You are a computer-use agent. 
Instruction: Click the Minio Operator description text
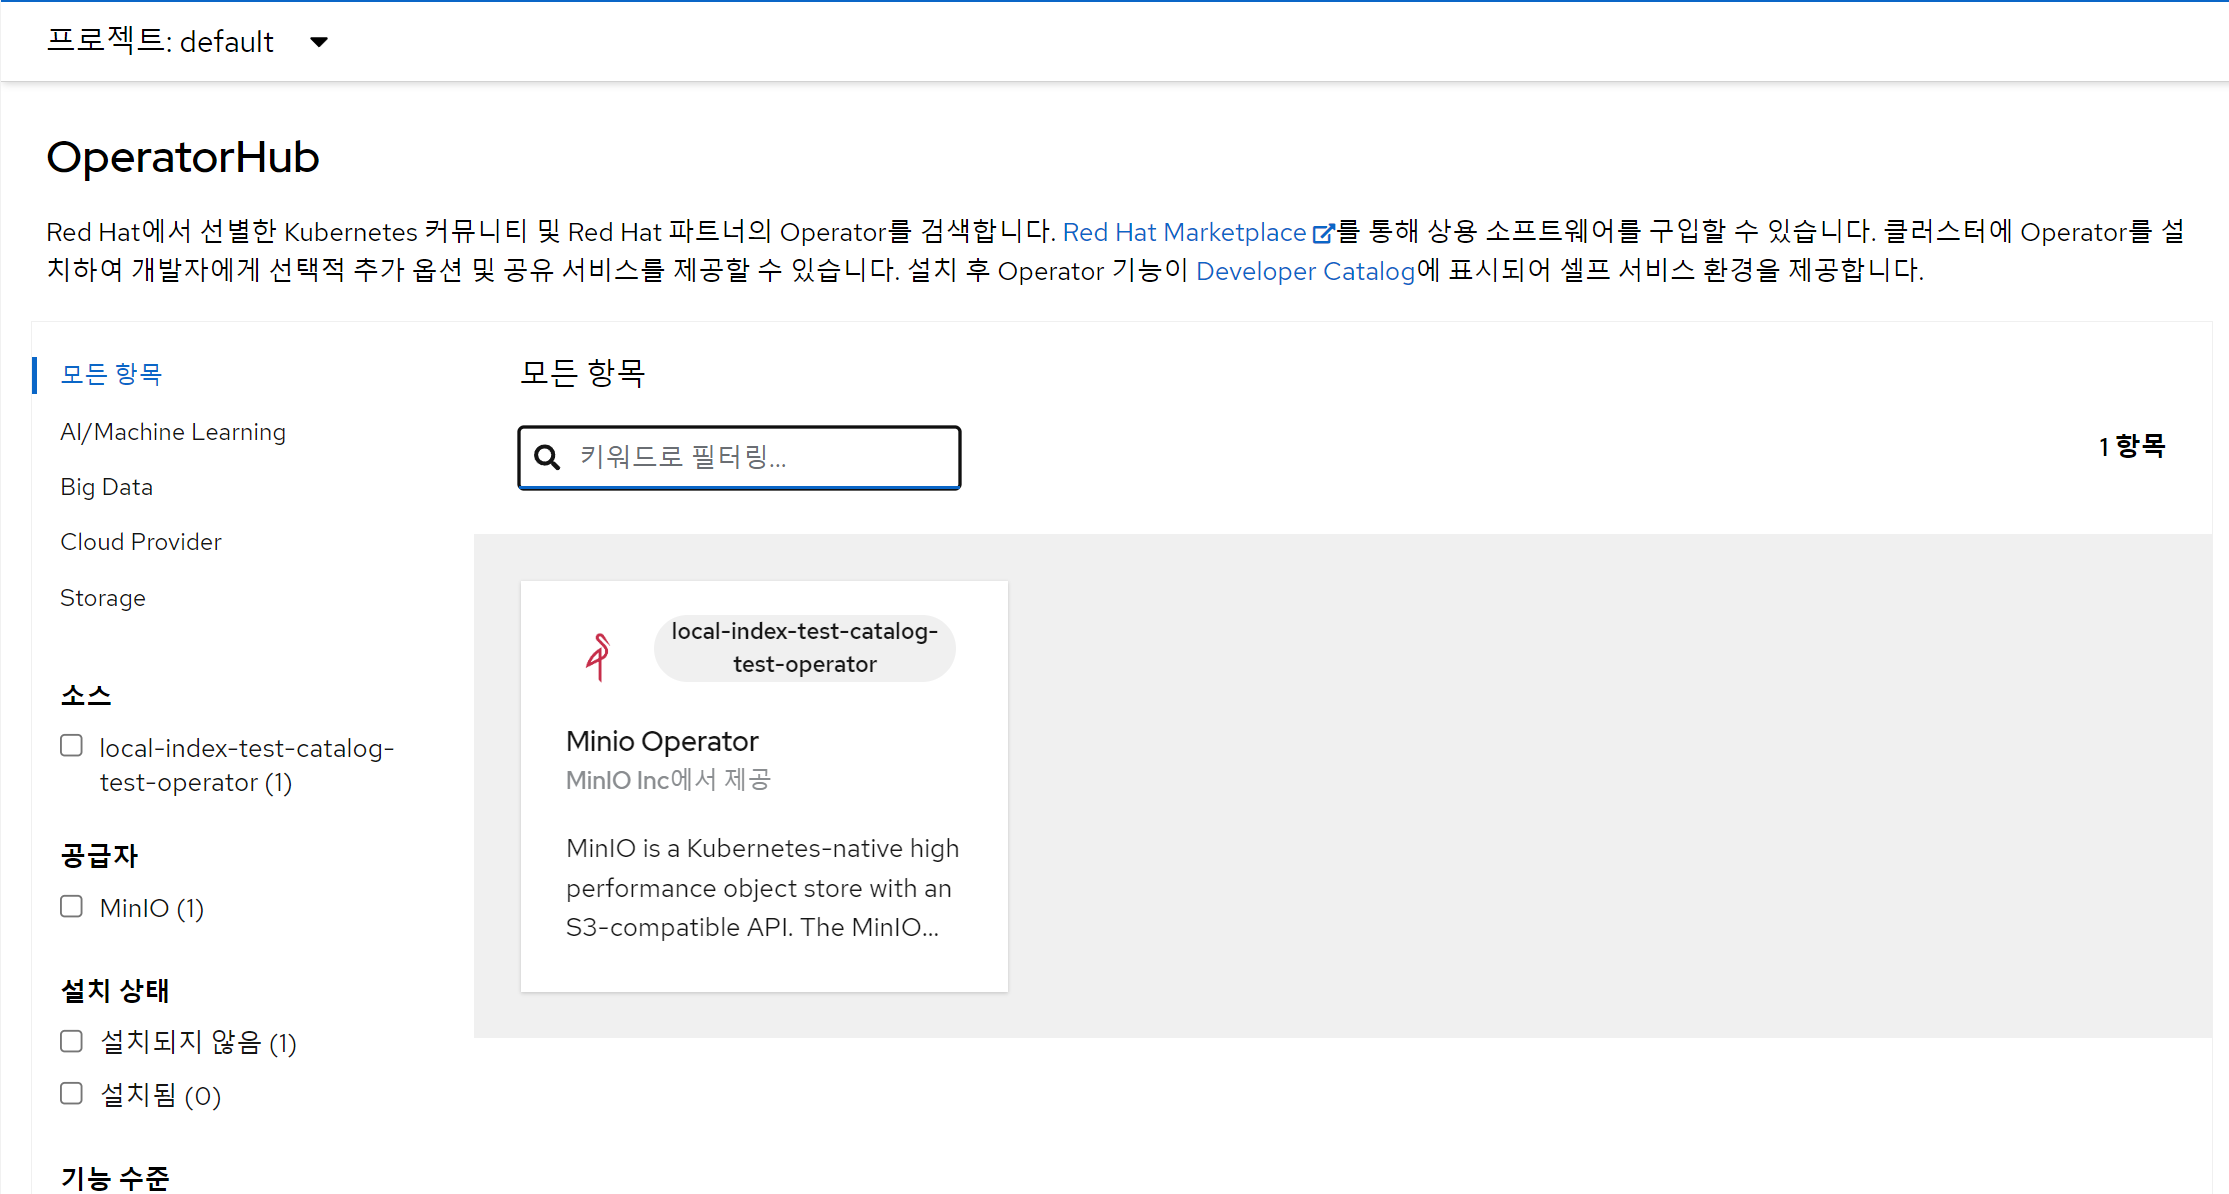[x=762, y=888]
